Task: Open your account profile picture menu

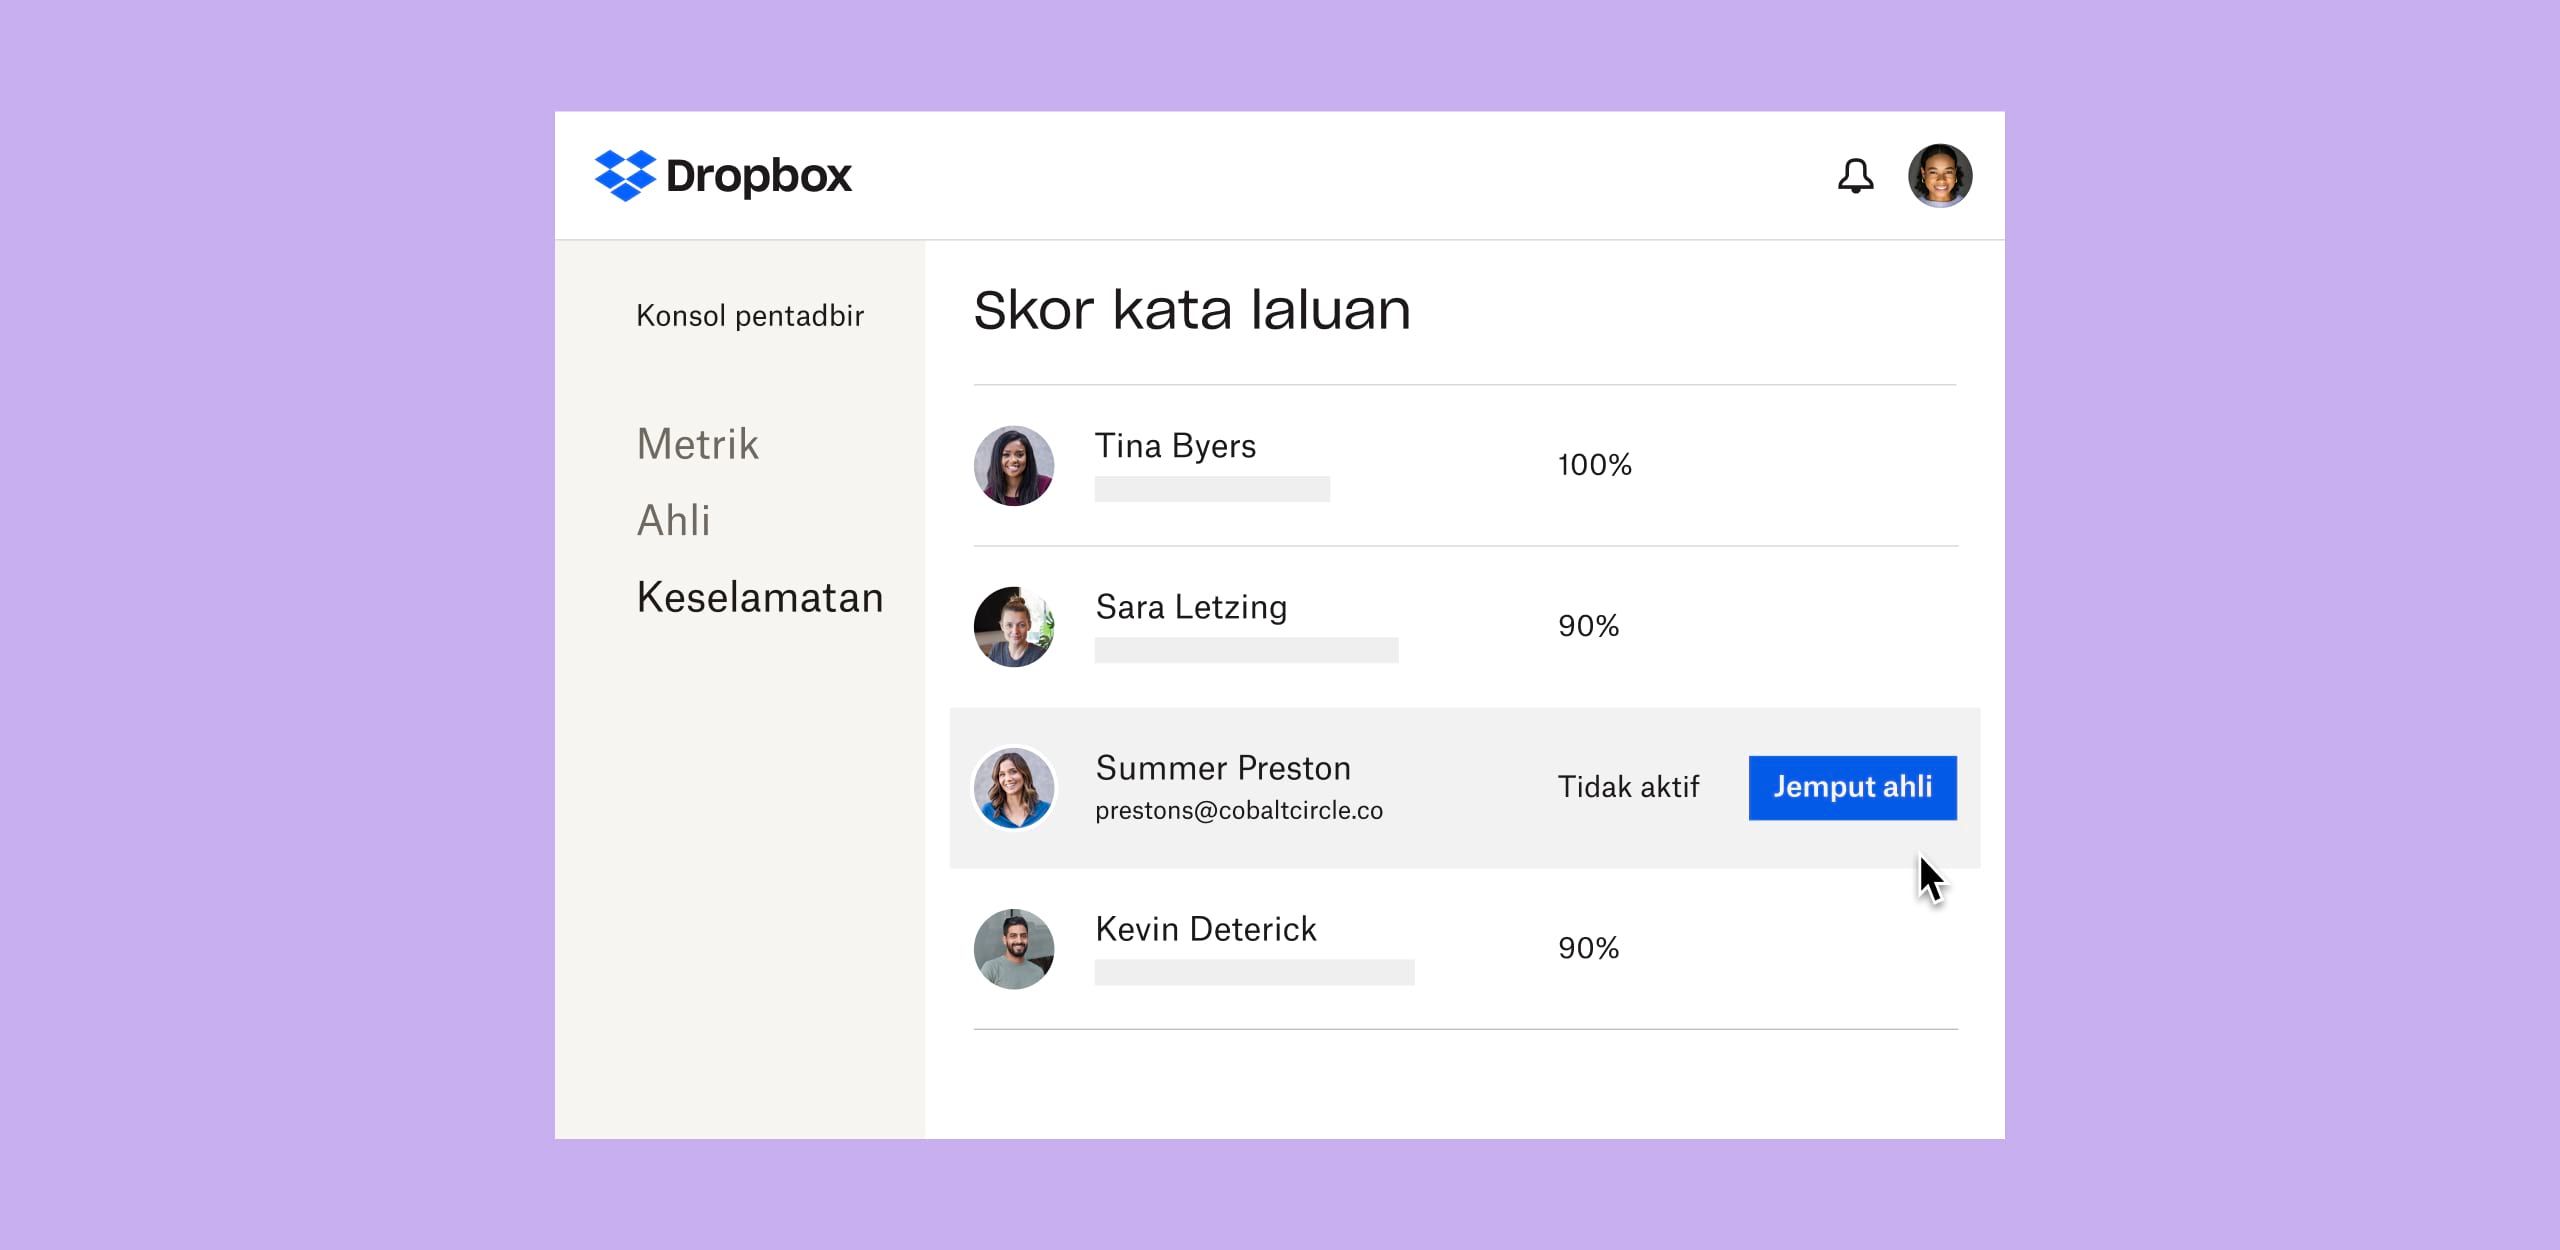Action: [x=1941, y=176]
